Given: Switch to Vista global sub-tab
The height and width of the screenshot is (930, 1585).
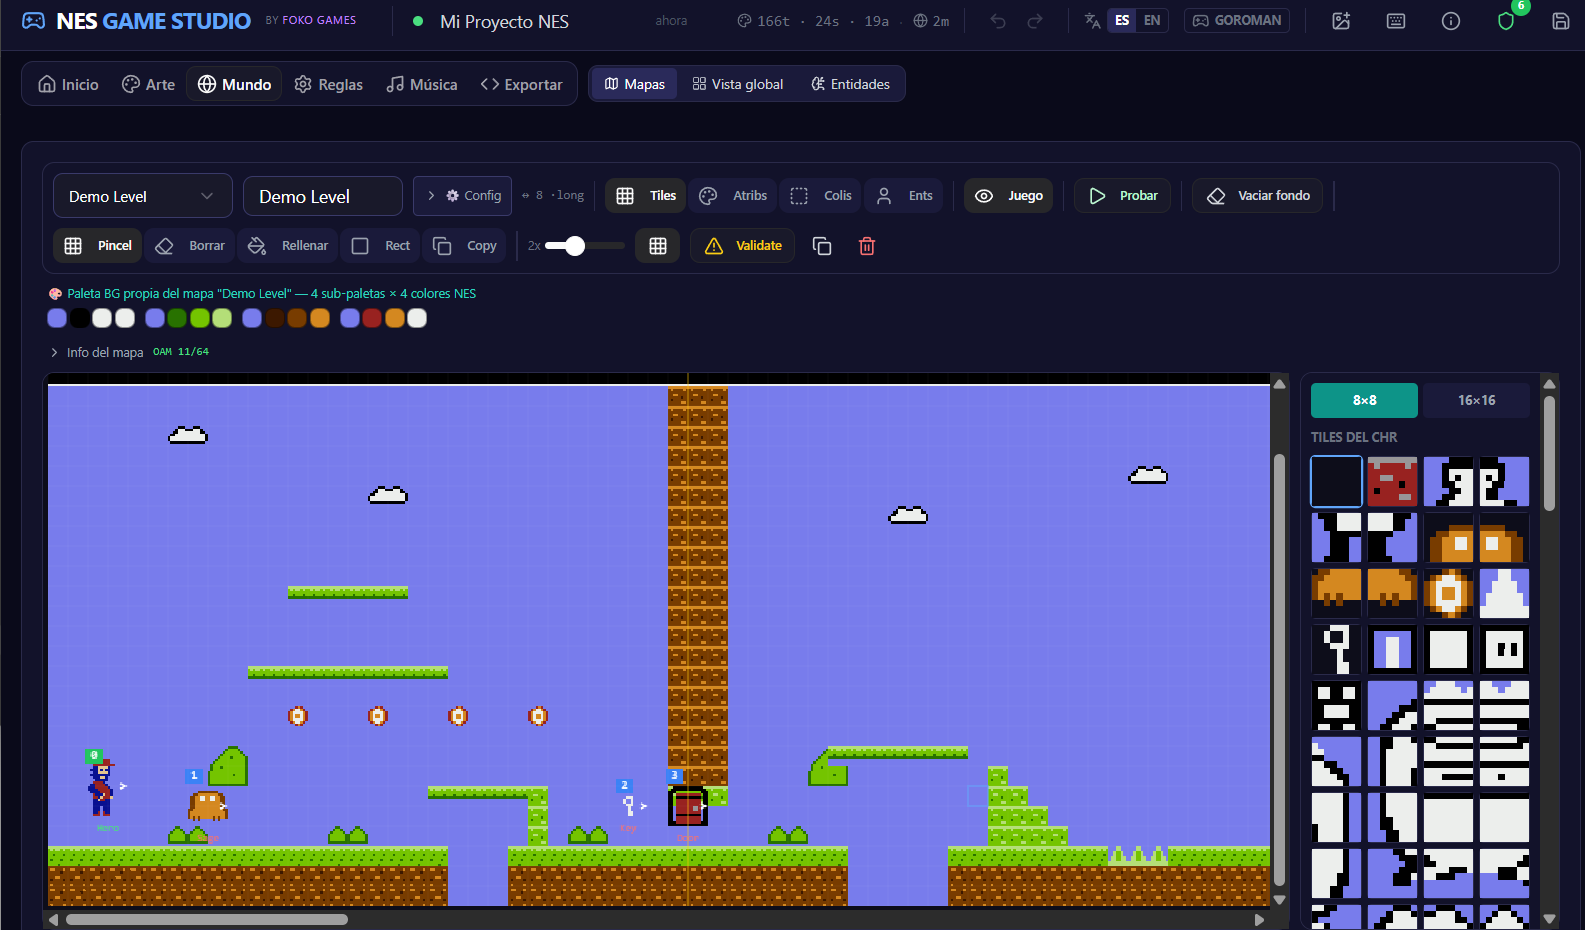Looking at the screenshot, I should [738, 84].
